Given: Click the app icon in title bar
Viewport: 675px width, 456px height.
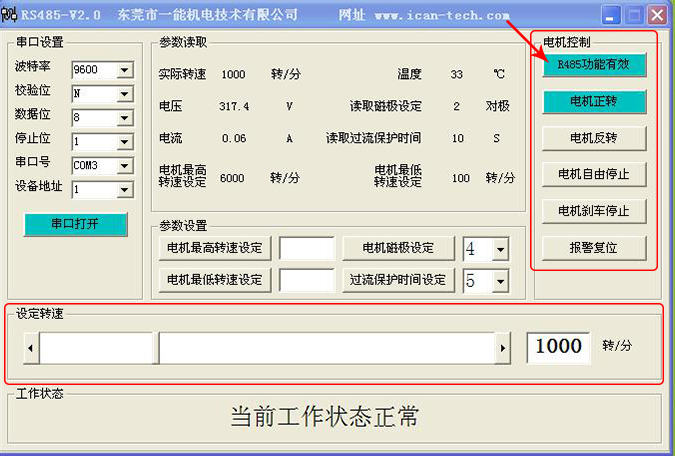Looking at the screenshot, I should [9, 15].
